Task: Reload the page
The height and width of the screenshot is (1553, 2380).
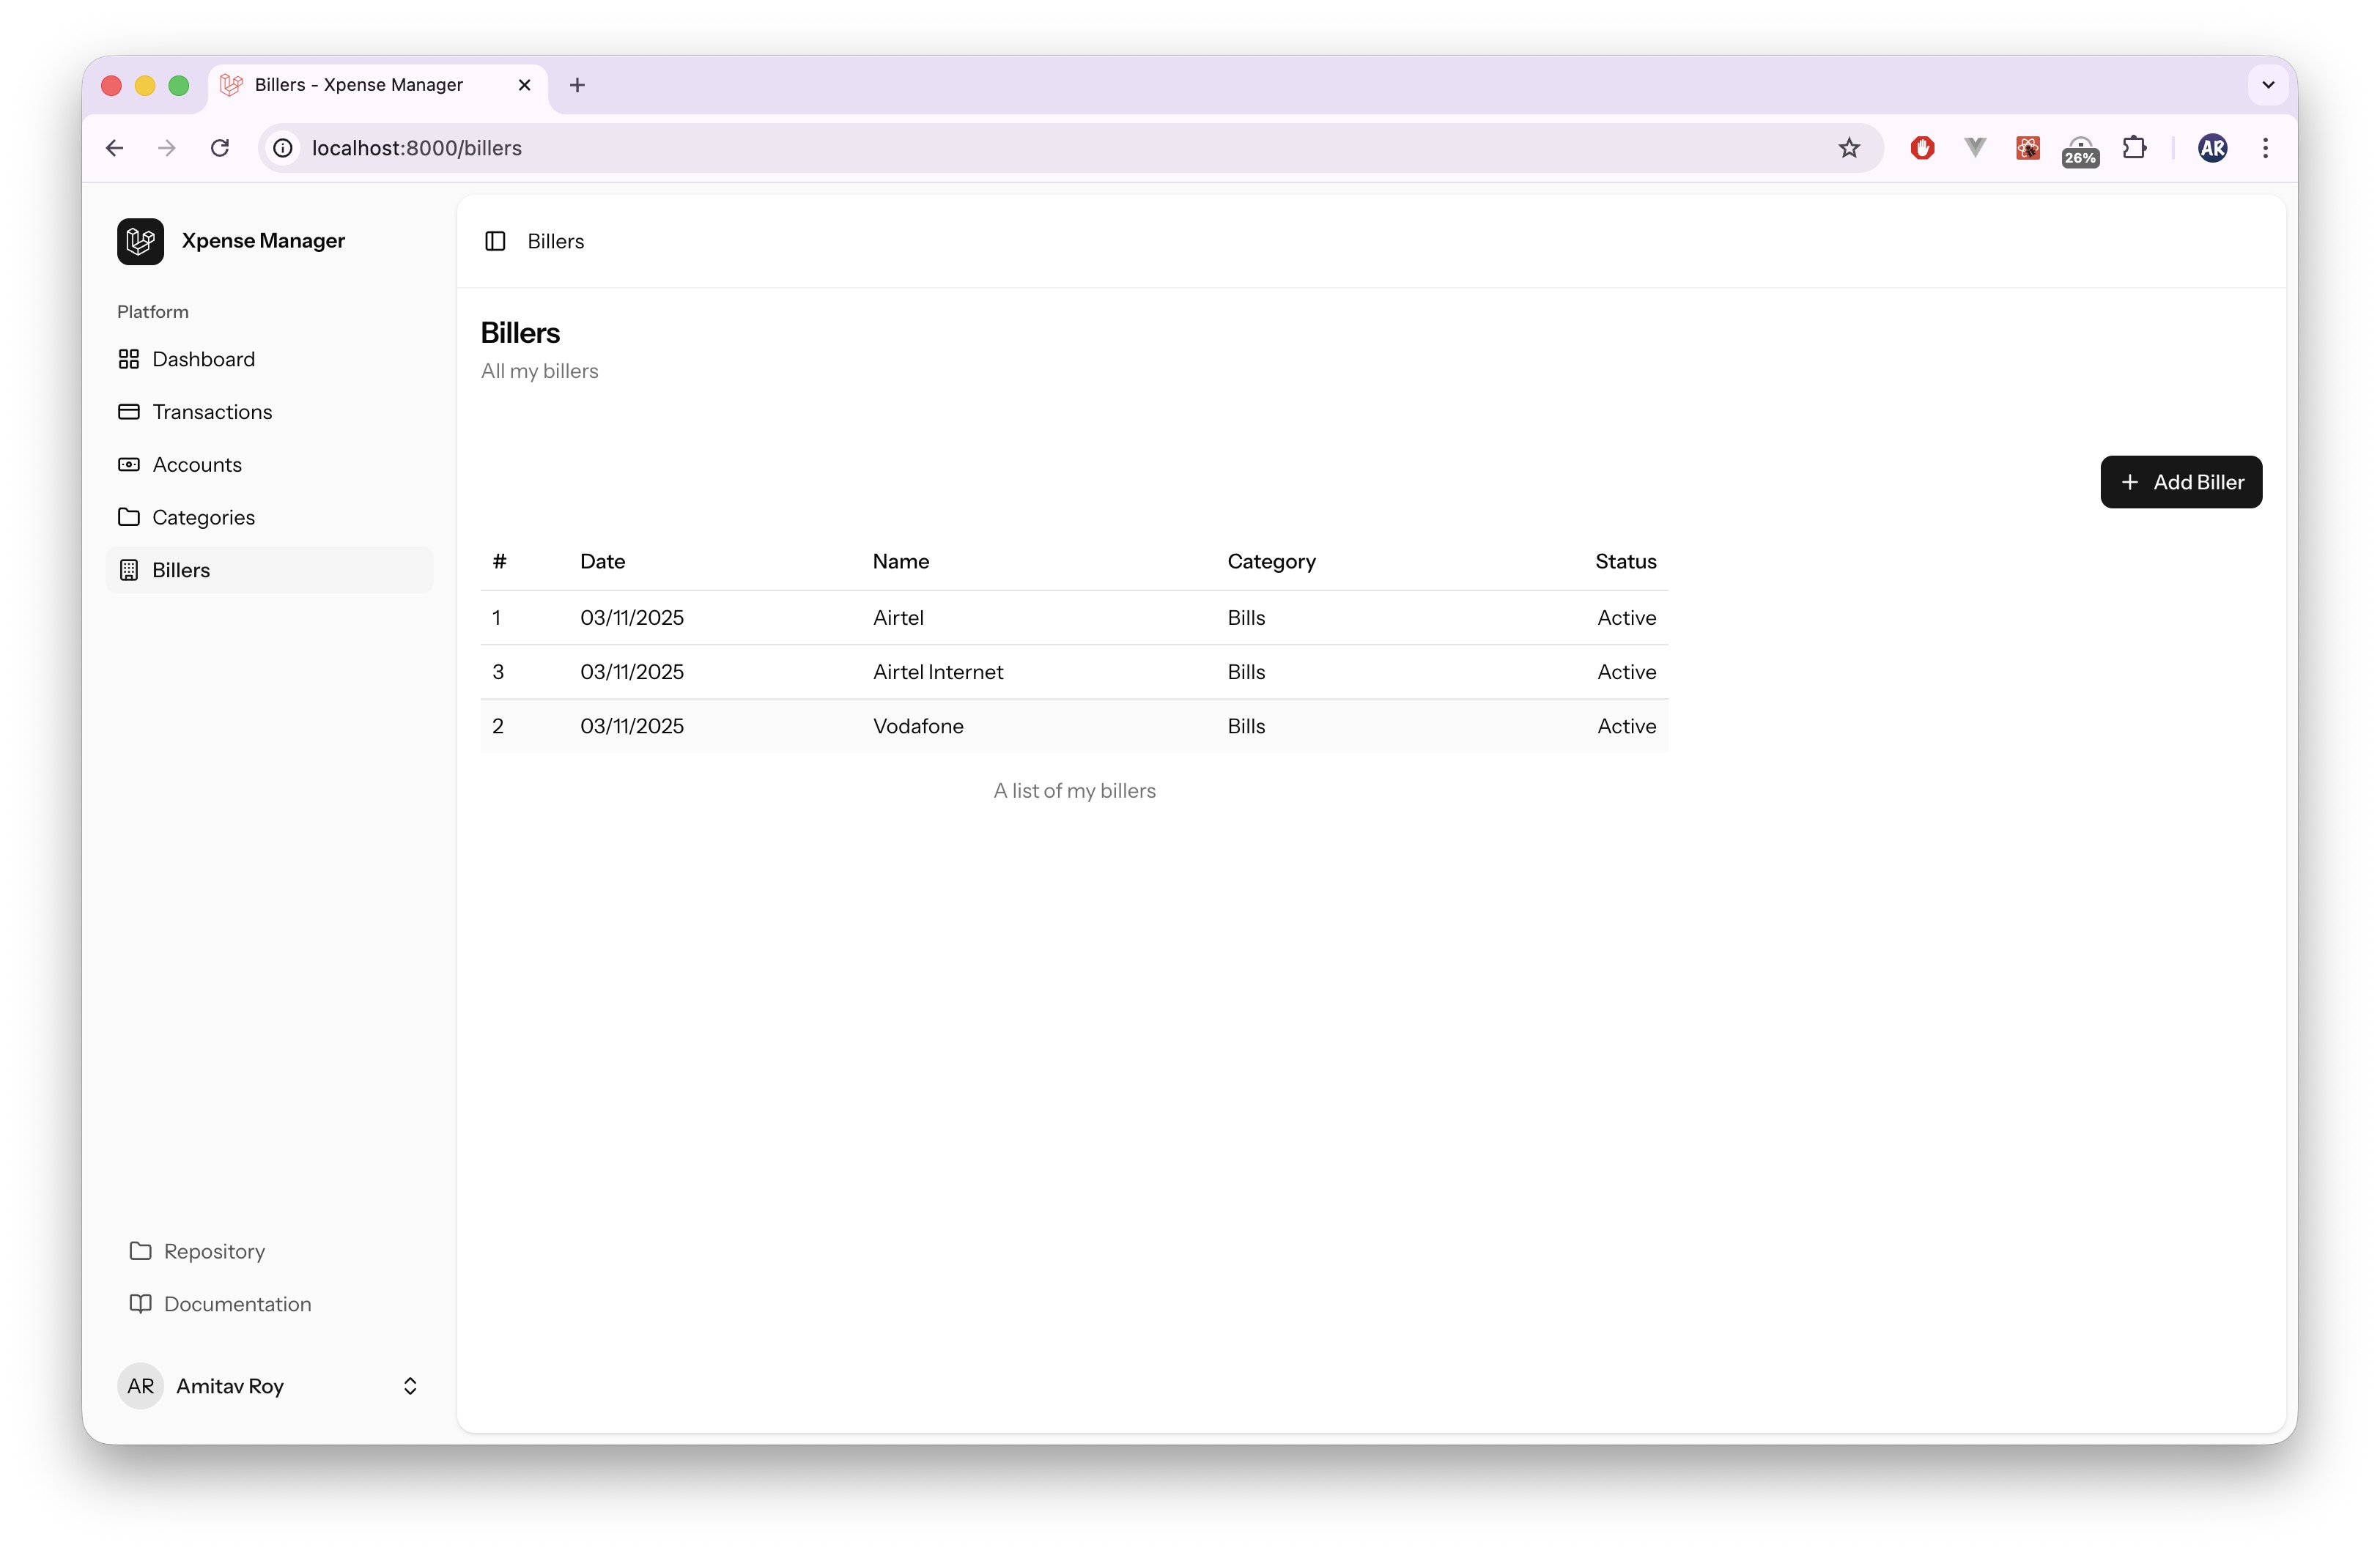Action: tap(220, 148)
